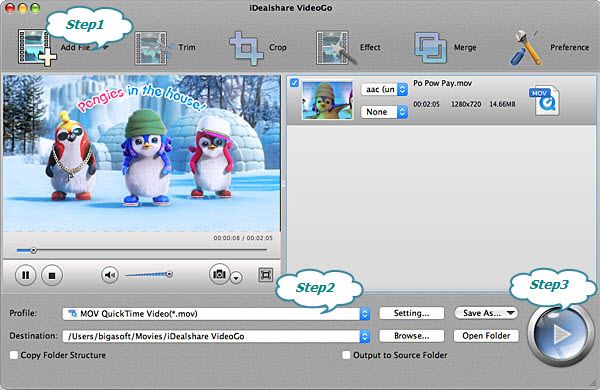
Task: Enable Copy Folder Structure
Action: click(14, 355)
